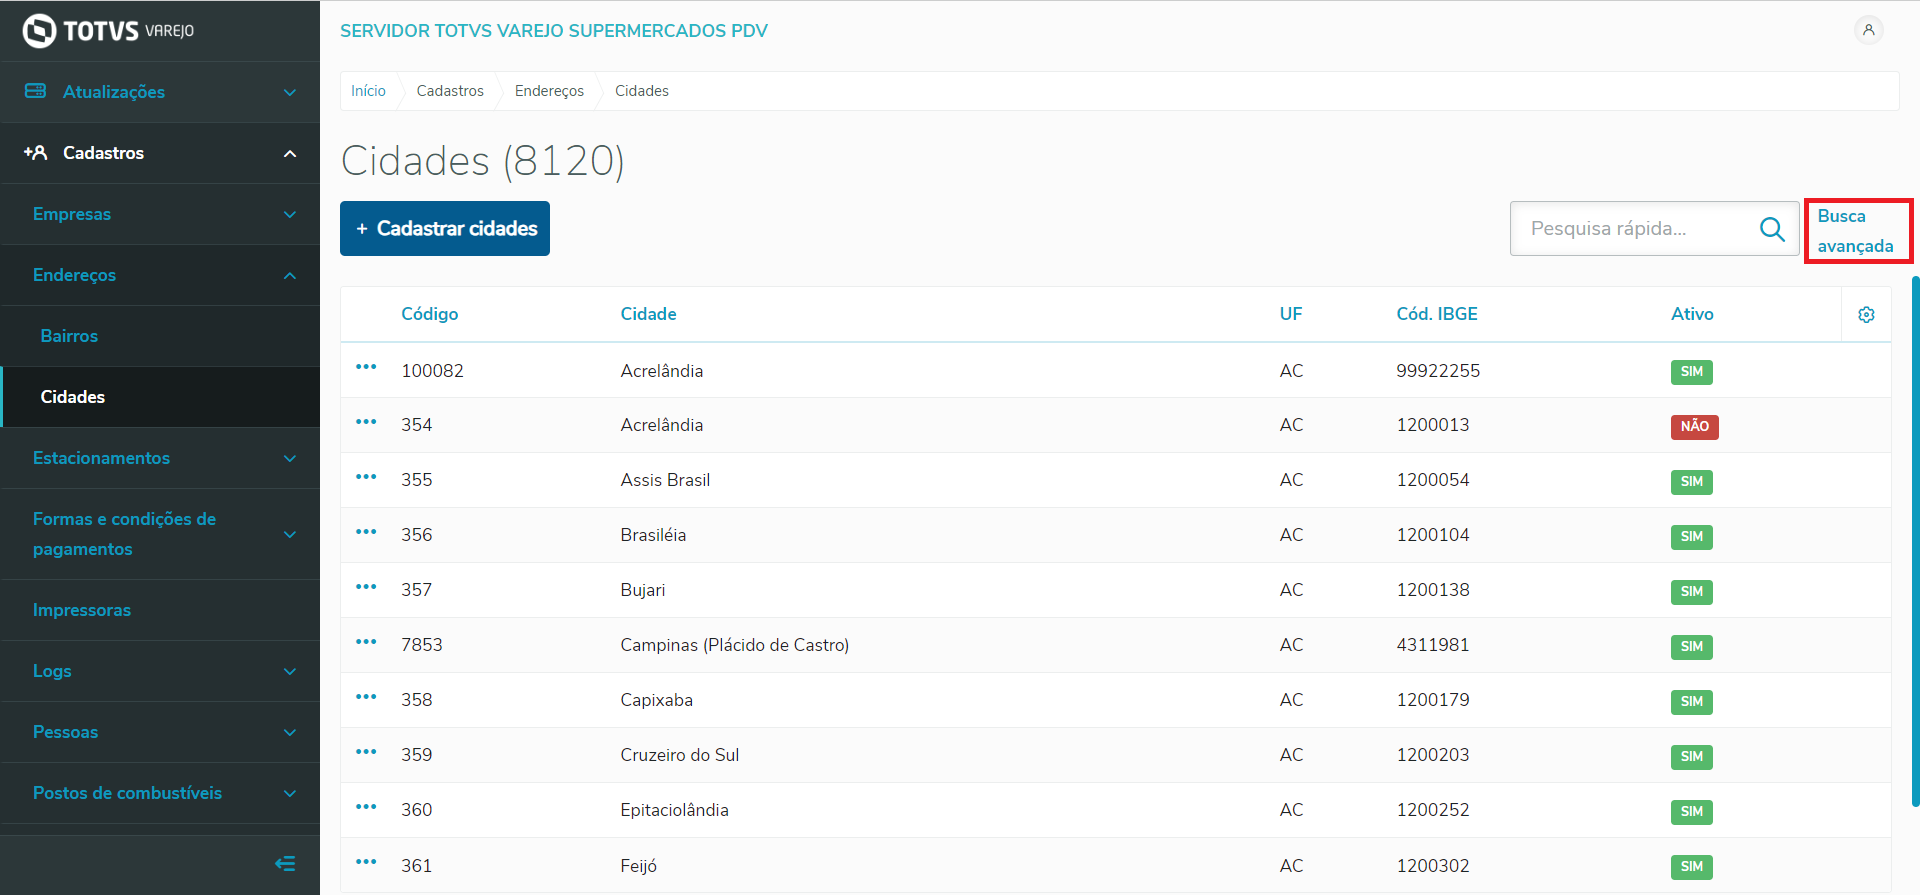Screen dimensions: 1920x895
Task: Expand the Atualizações menu chevron
Action: tap(290, 93)
